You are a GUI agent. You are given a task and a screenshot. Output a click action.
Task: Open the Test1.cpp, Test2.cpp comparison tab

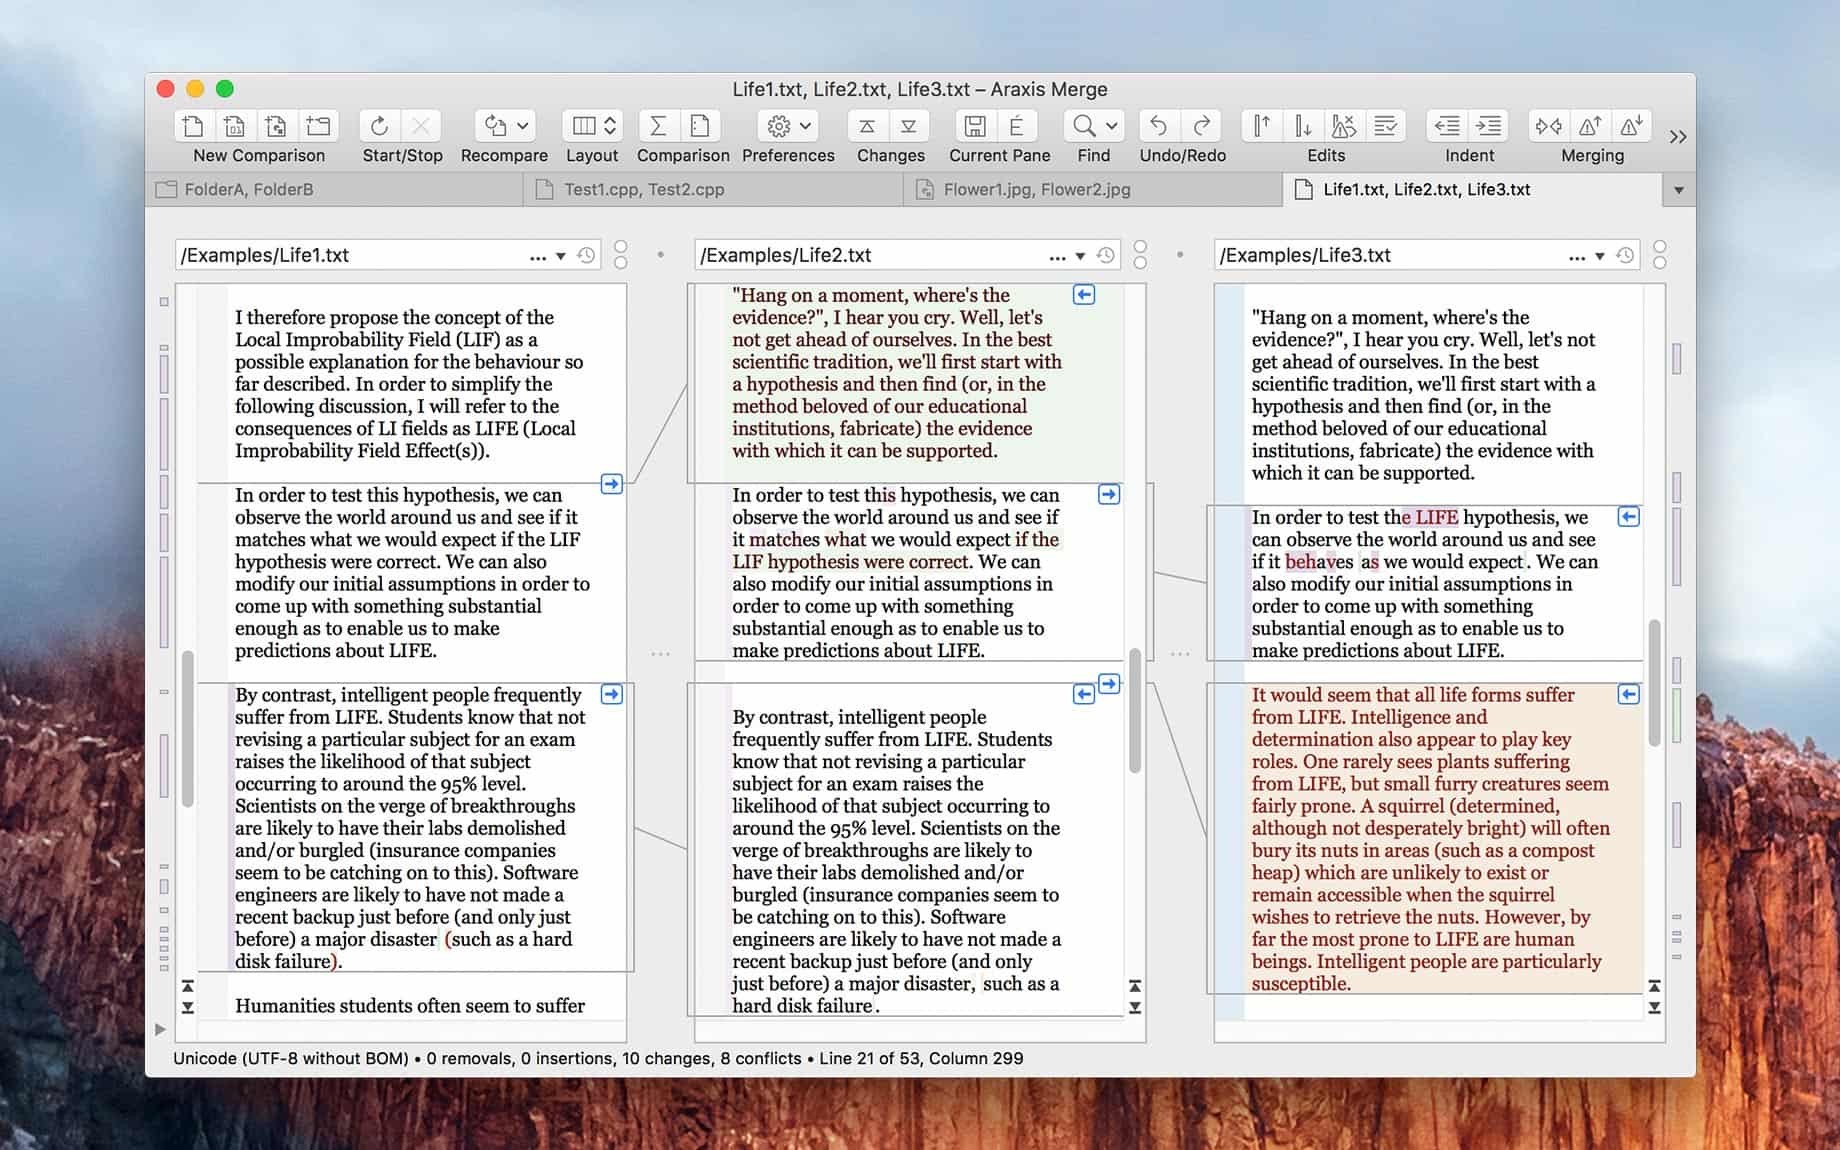(x=643, y=188)
